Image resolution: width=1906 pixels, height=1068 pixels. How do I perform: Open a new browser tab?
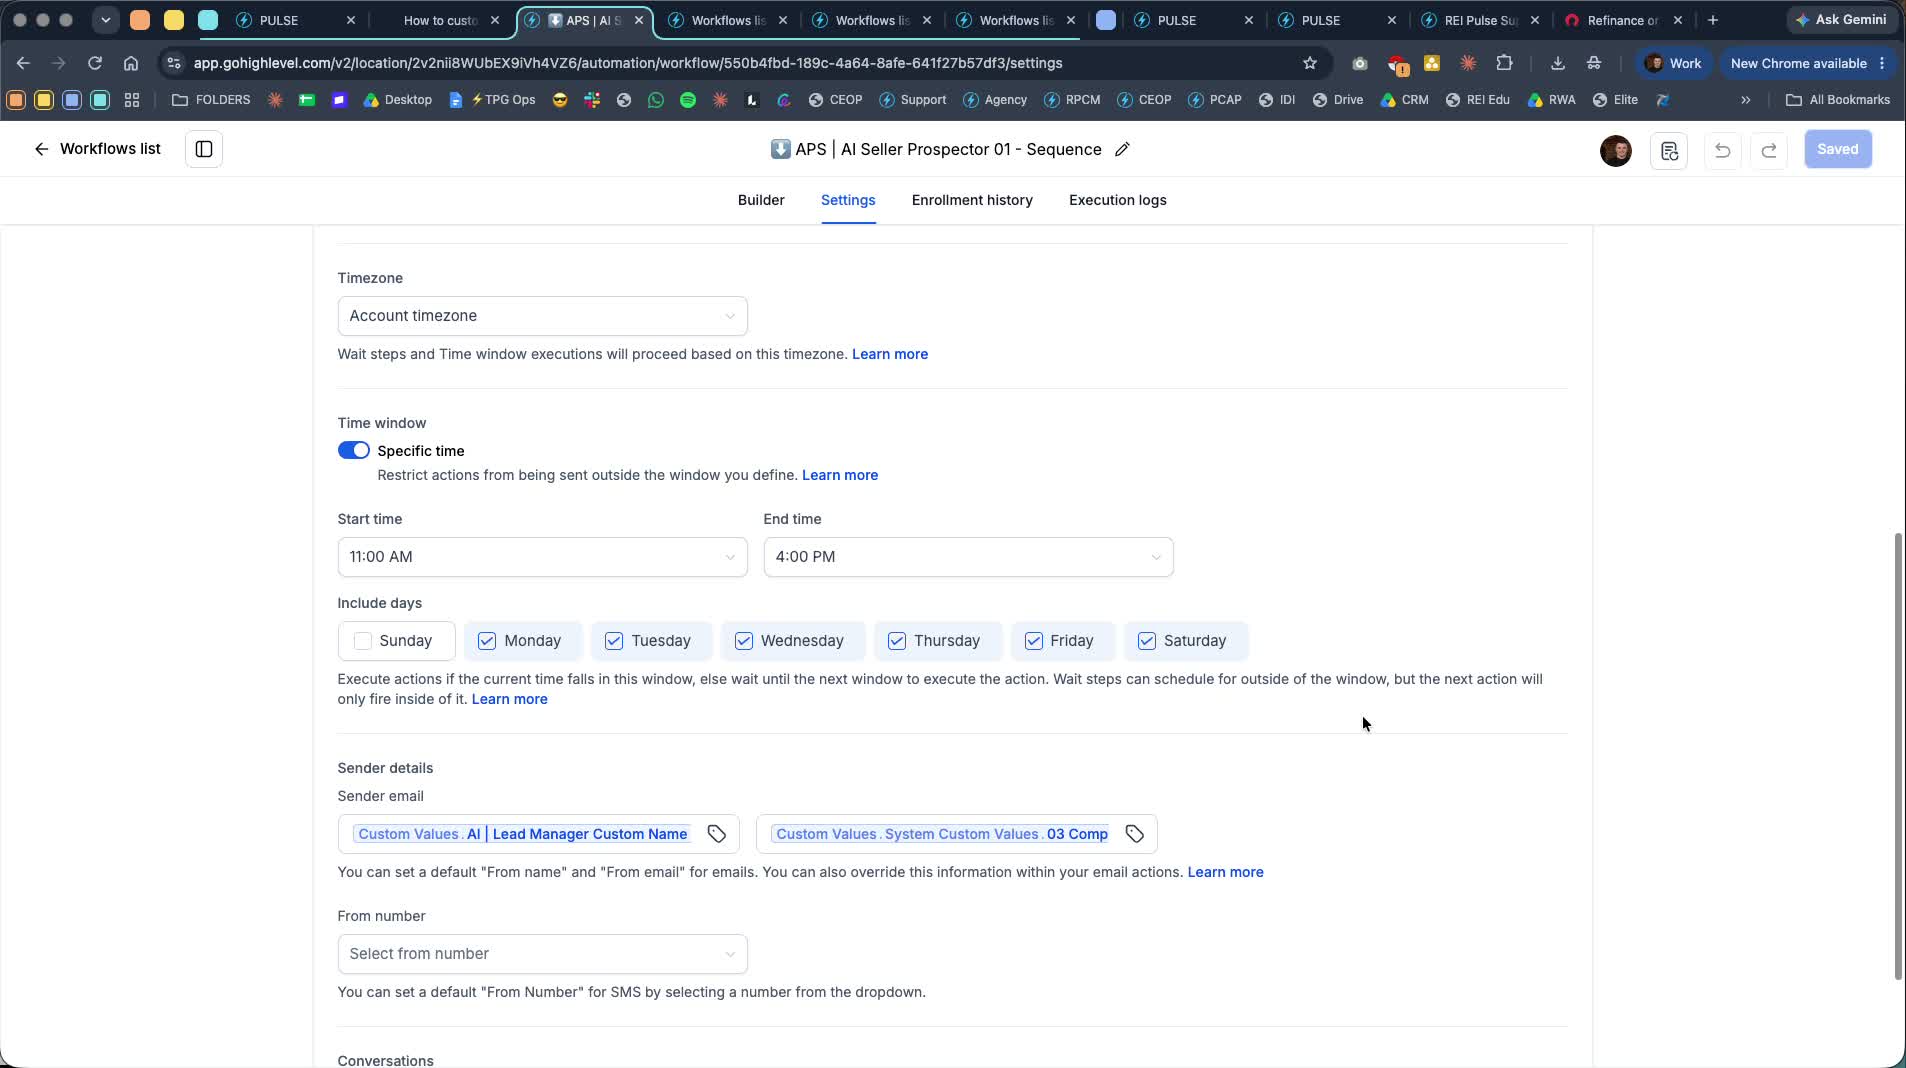[1712, 20]
